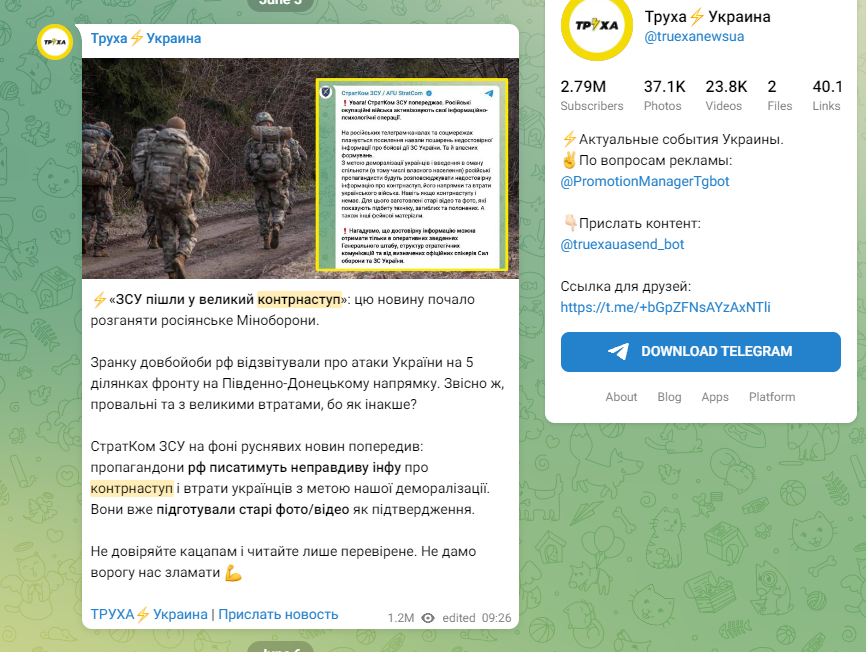Open the Apps footer link

click(715, 397)
